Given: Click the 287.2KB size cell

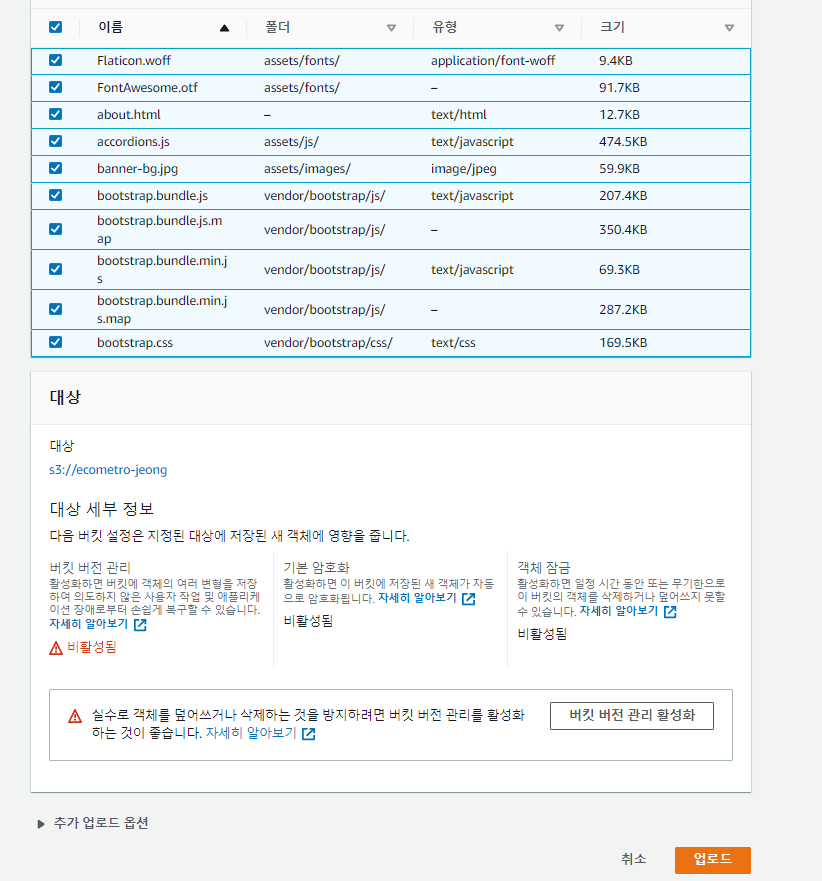Looking at the screenshot, I should coord(623,310).
